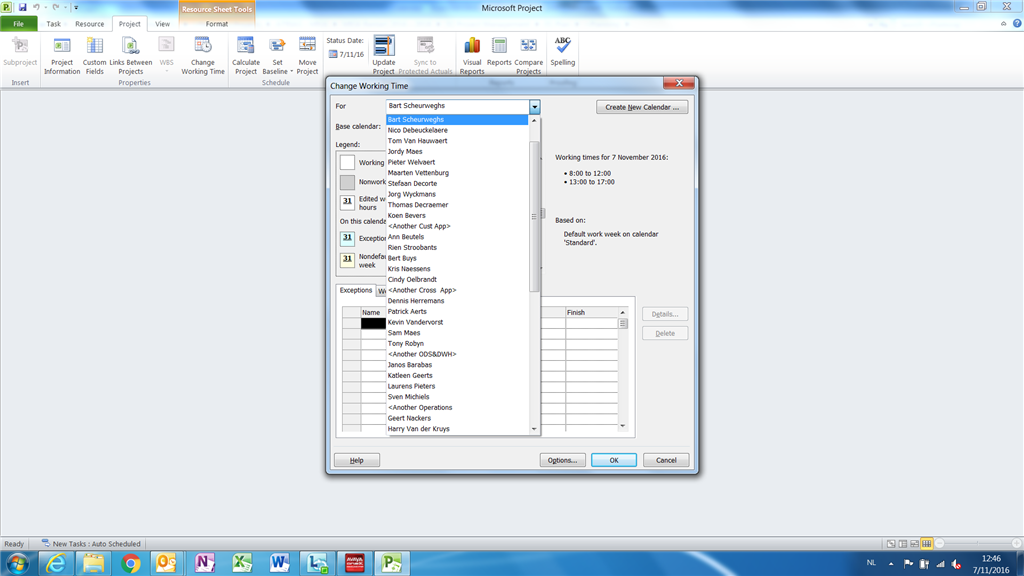Run Spelling check
Screen dimensions: 1024x576
(x=562, y=52)
